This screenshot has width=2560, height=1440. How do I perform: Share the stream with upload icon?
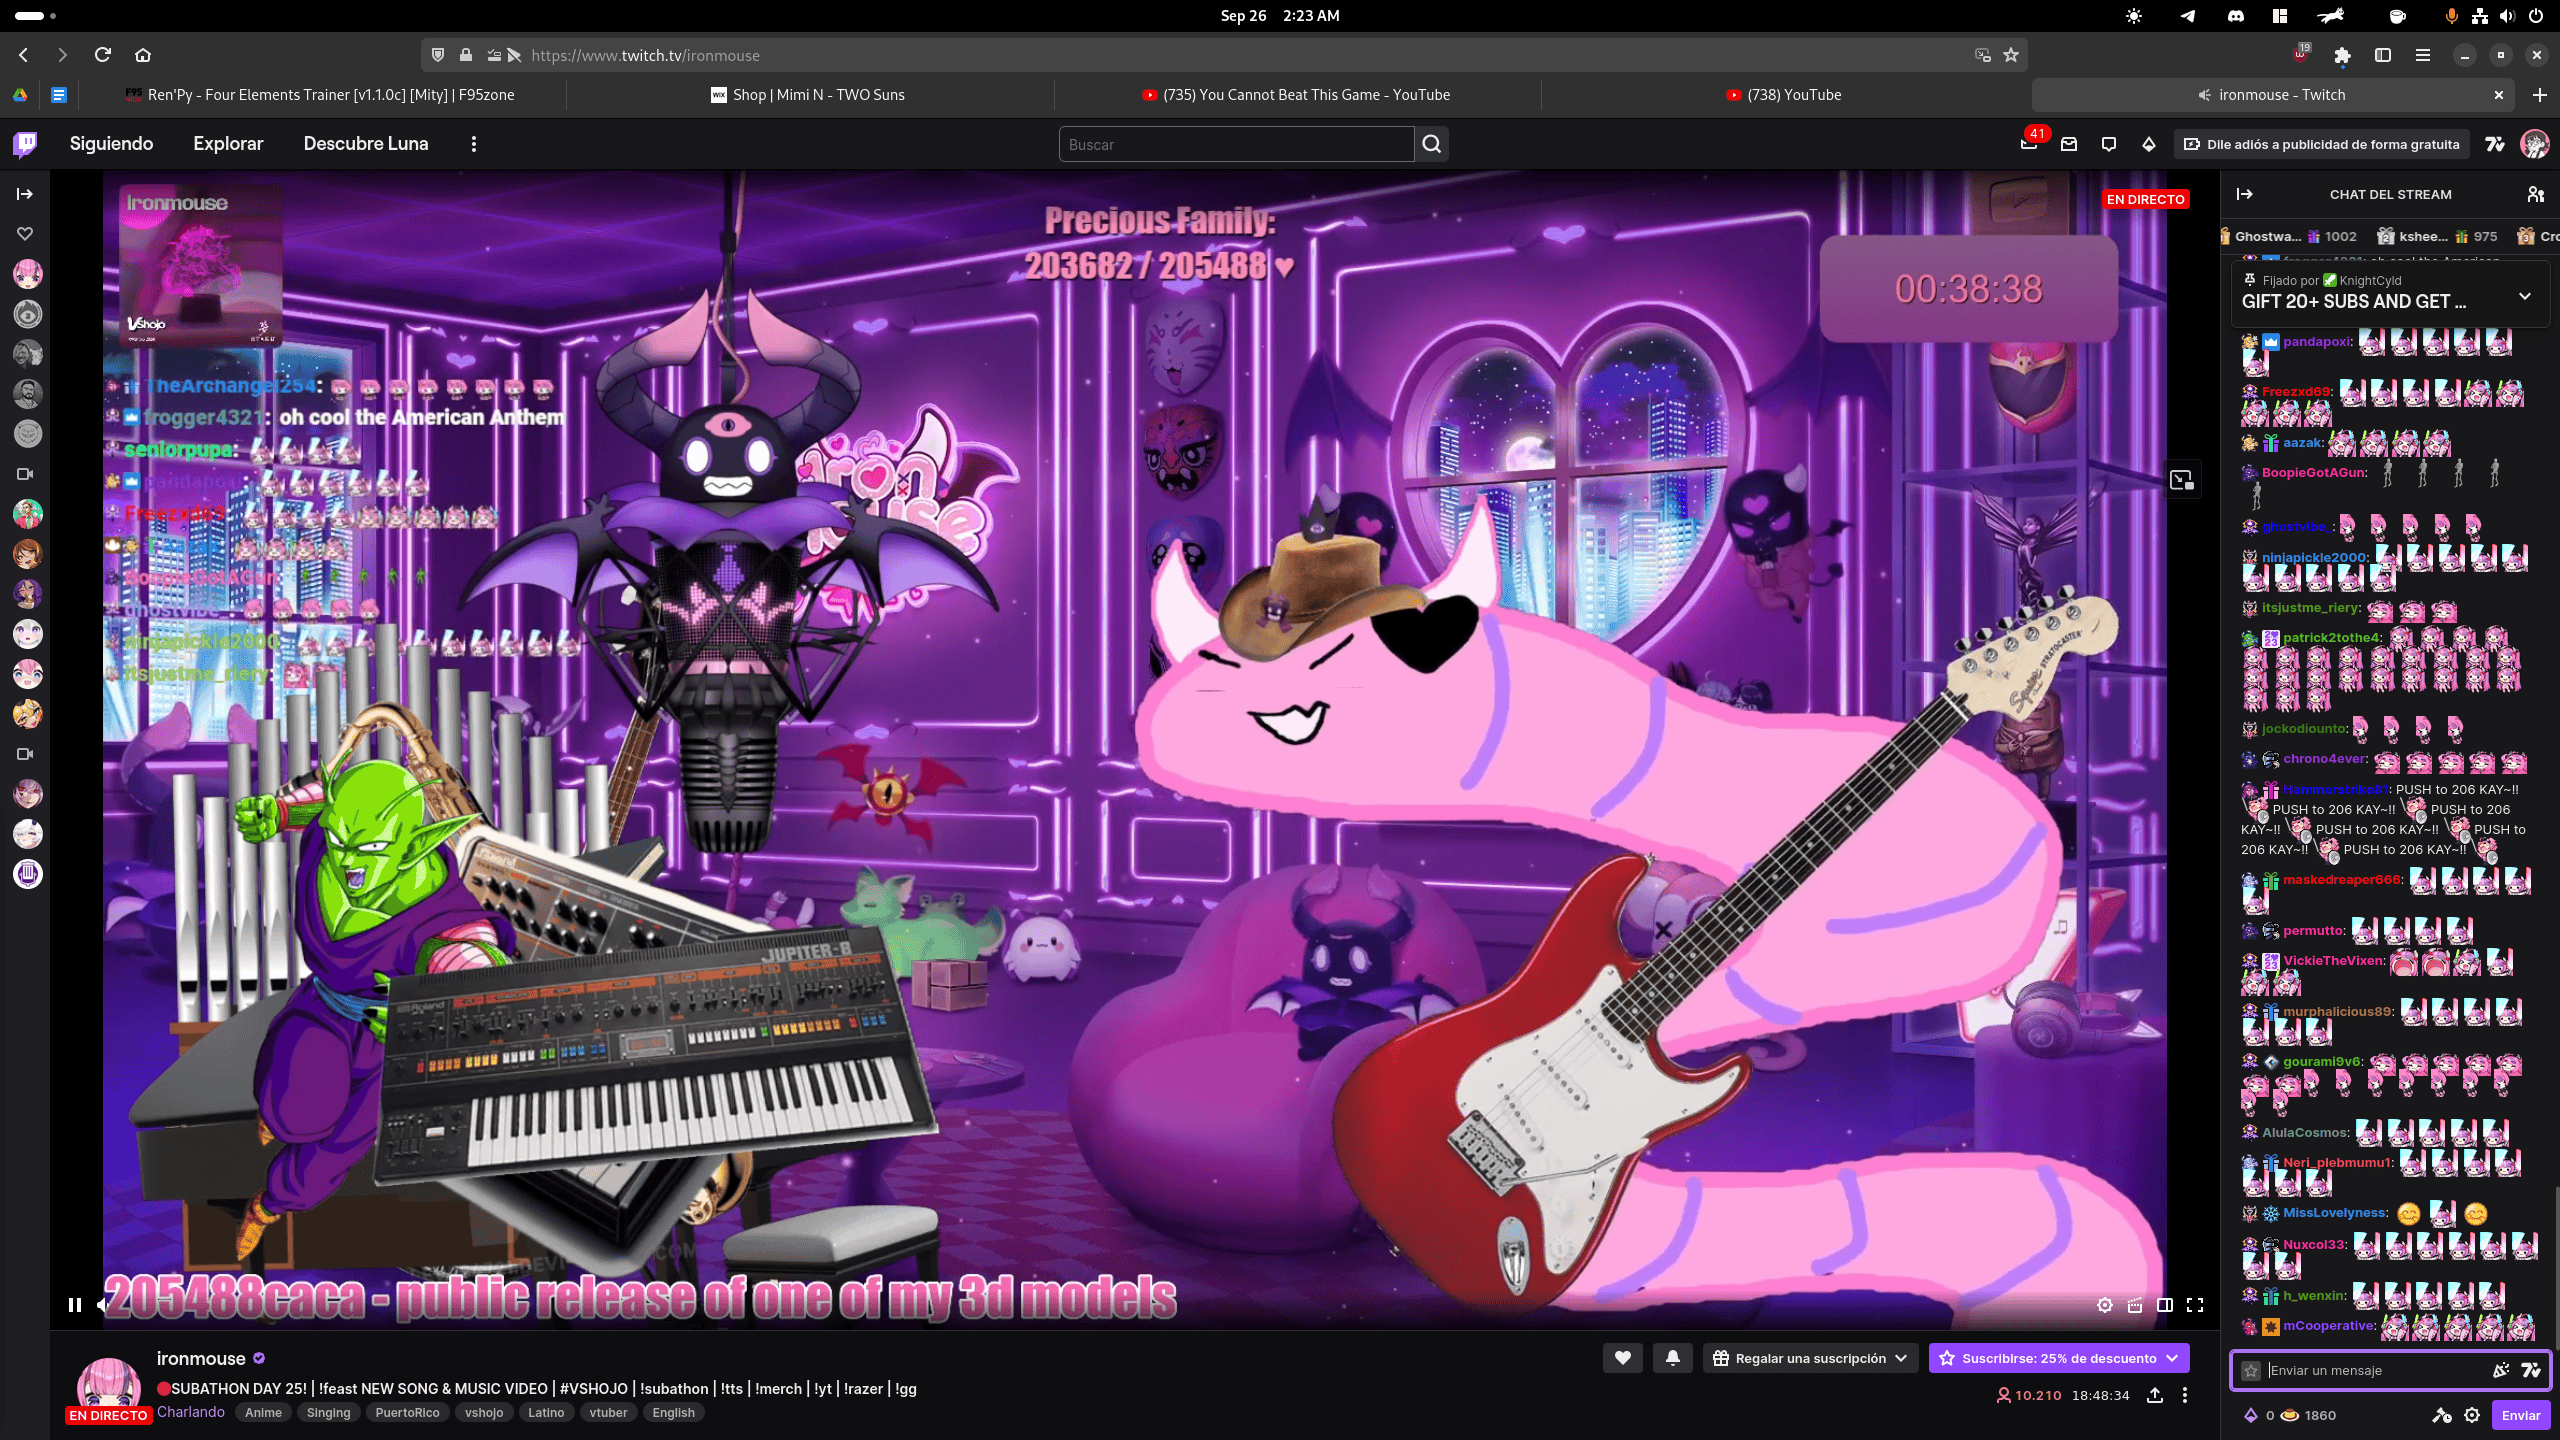point(2155,1395)
